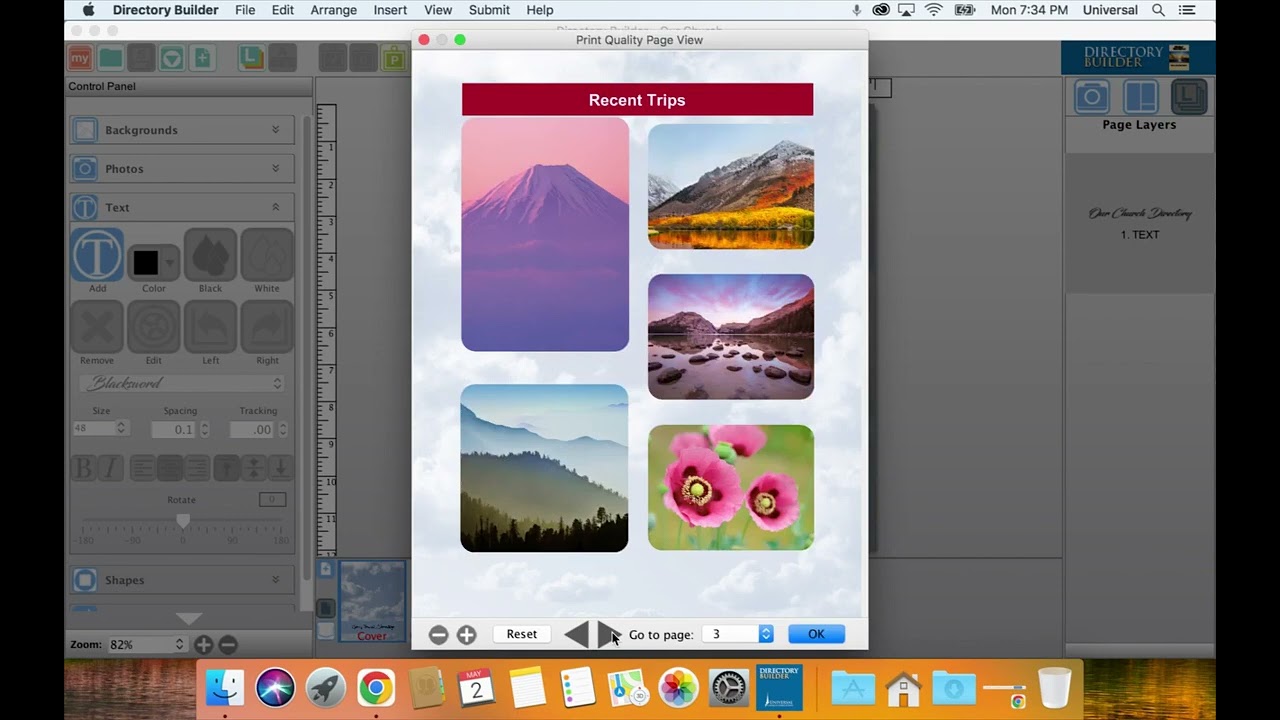Viewport: 1280px width, 720px height.
Task: Click the Backgrounds section icon
Action: [85, 130]
